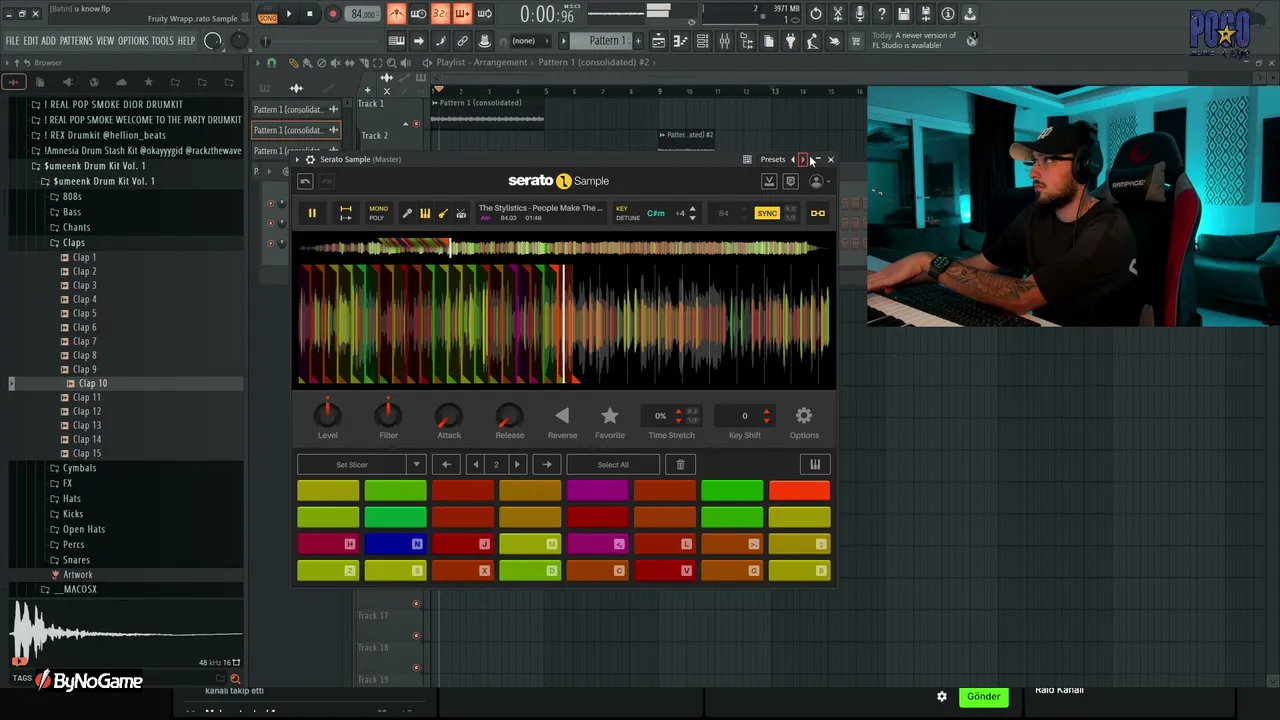Click the Serato download tray icon
The image size is (1280, 720).
click(x=769, y=181)
